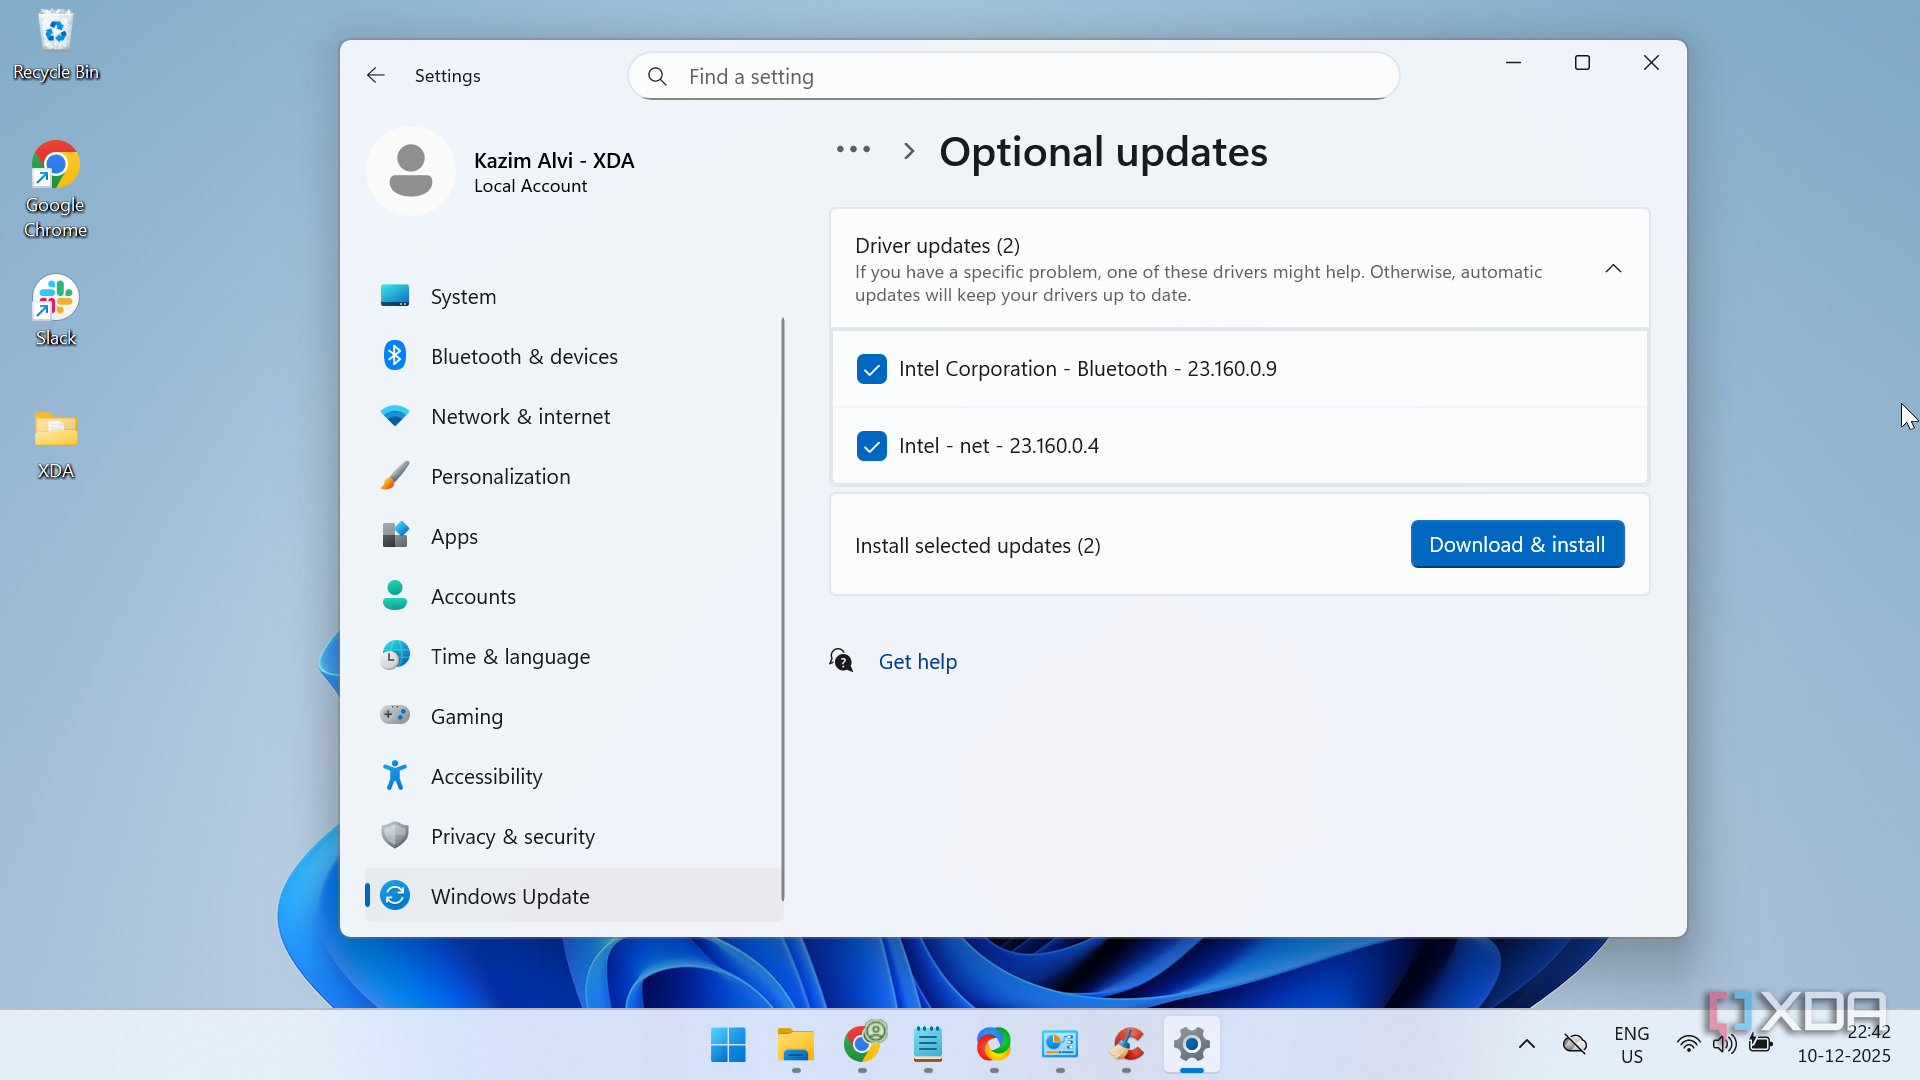Image resolution: width=1920 pixels, height=1080 pixels.
Task: Show hidden system tray icons
Action: click(x=1526, y=1044)
